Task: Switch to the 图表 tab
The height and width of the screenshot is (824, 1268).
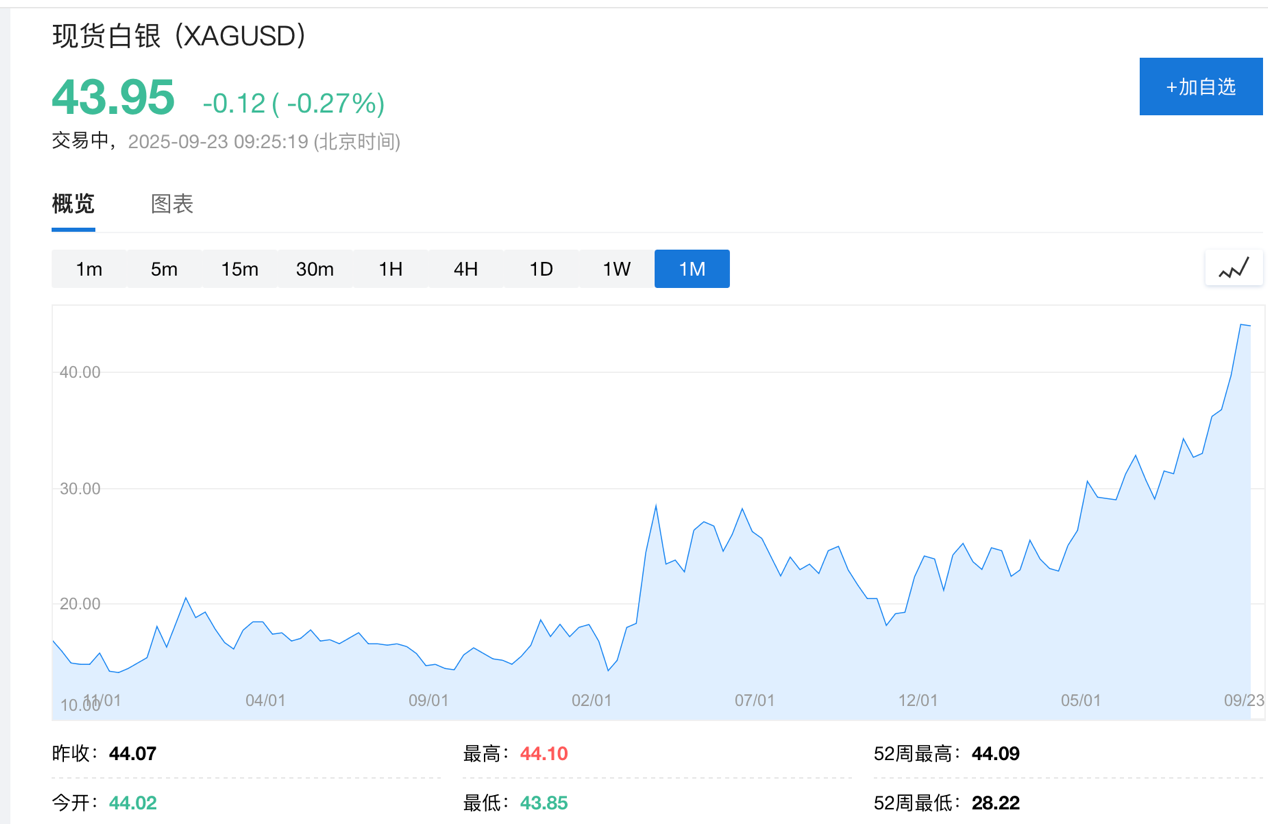Action: (x=172, y=203)
